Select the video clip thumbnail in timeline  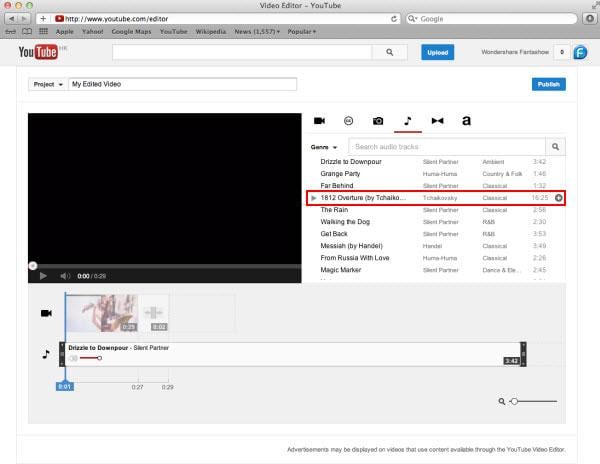tap(102, 313)
